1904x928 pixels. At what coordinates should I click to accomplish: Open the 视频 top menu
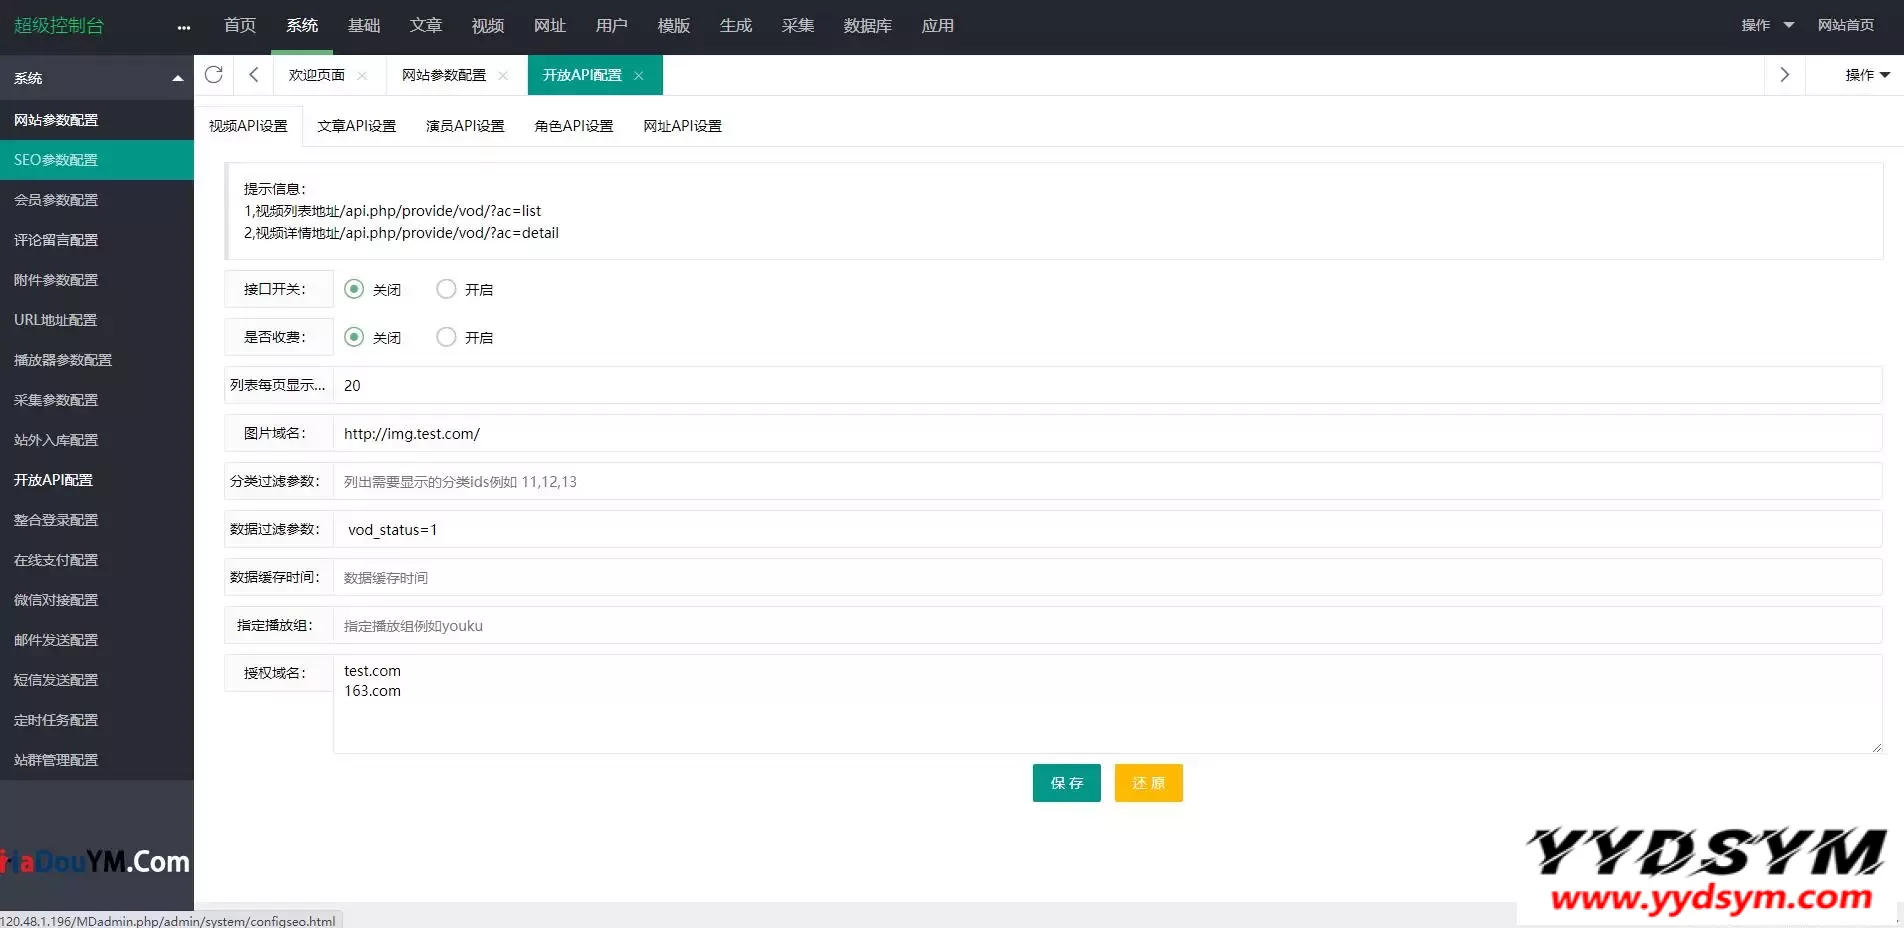coord(487,26)
